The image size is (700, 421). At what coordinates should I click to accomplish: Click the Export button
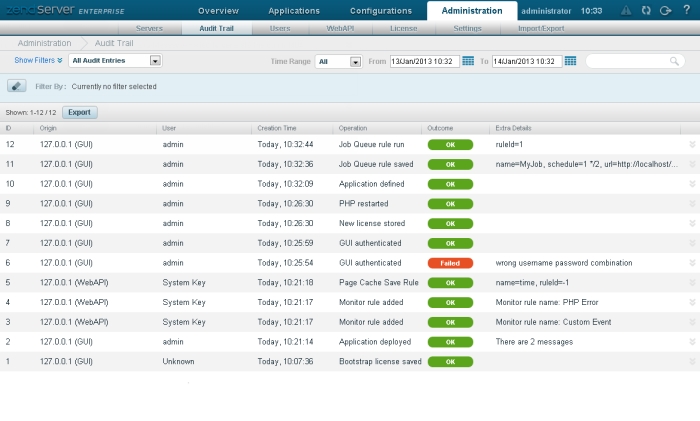click(79, 113)
